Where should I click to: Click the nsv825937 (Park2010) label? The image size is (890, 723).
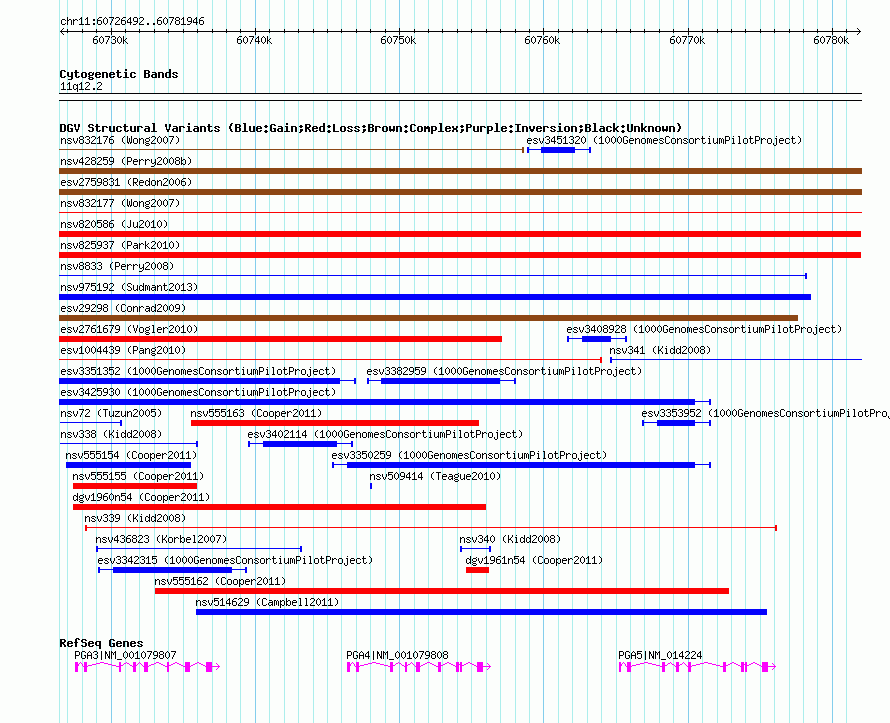coord(120,245)
